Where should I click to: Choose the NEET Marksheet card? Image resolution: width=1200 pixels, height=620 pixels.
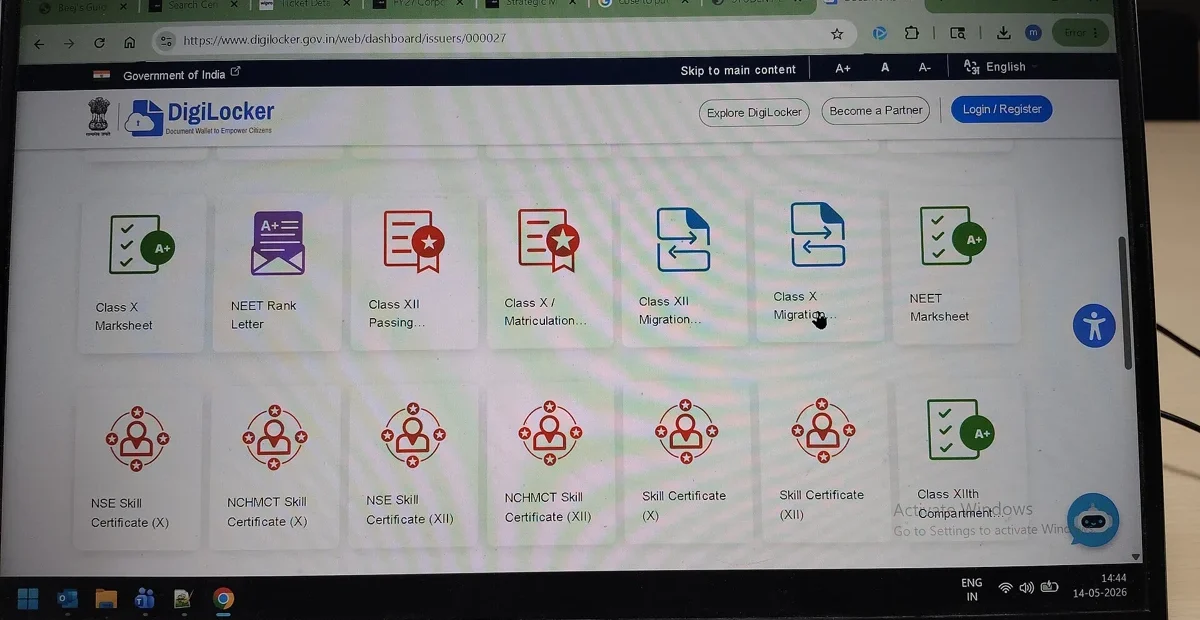(955, 267)
